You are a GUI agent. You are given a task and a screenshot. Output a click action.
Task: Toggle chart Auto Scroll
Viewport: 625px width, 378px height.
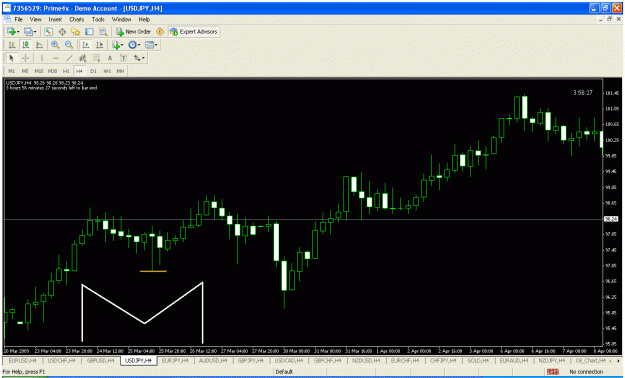pyautogui.click(x=85, y=45)
